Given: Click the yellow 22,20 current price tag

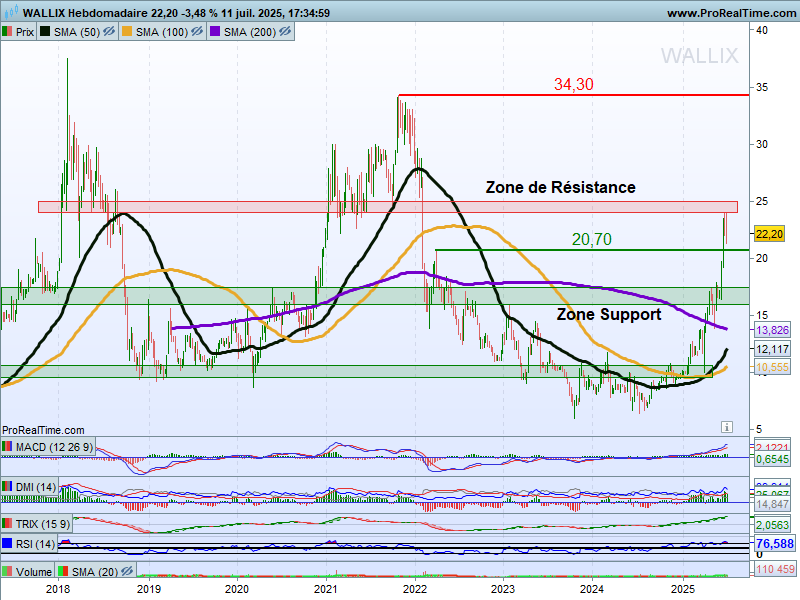Looking at the screenshot, I should click(769, 234).
